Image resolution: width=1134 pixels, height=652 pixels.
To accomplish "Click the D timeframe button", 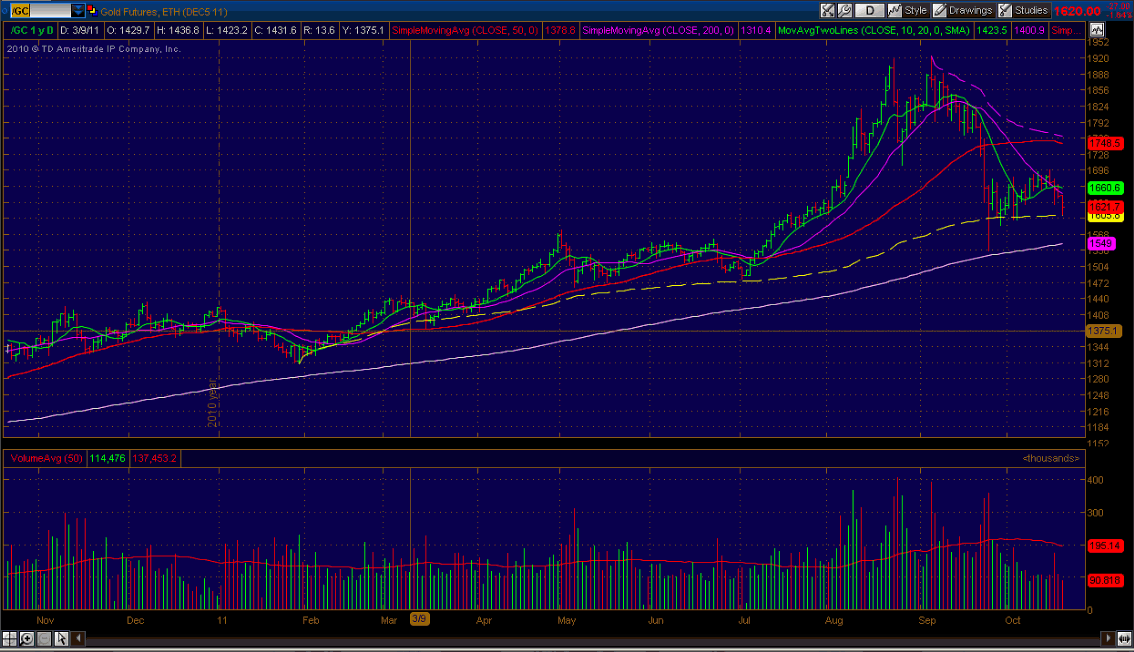I will click(870, 10).
